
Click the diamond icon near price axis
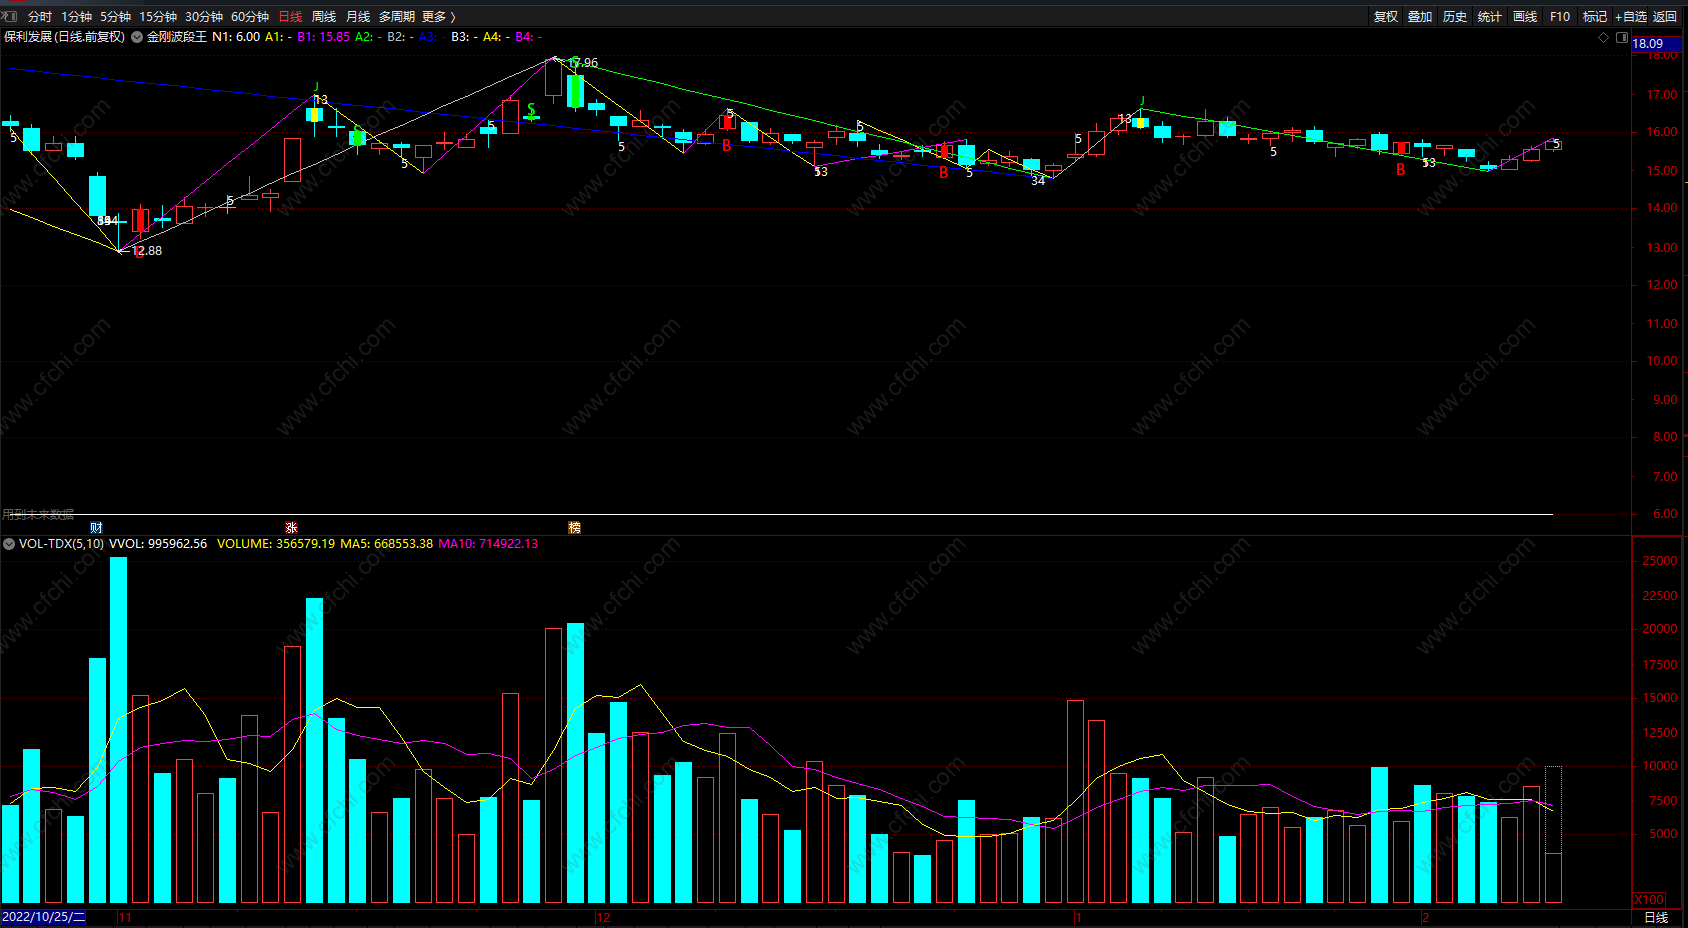point(1604,38)
